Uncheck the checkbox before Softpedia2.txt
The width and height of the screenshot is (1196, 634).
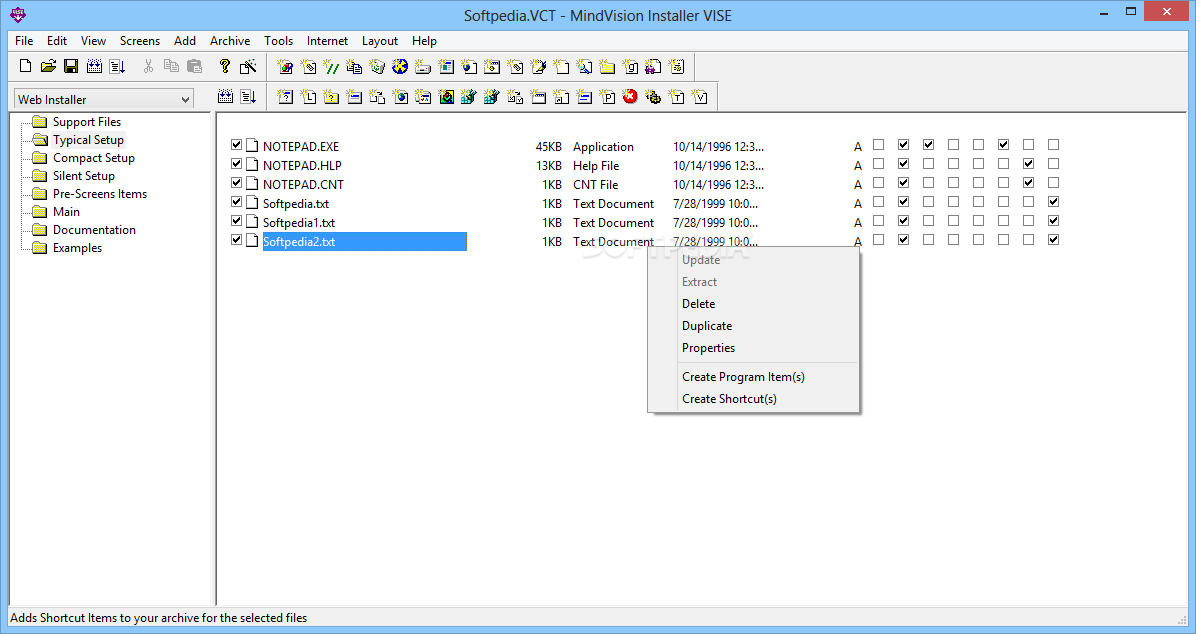click(x=236, y=240)
